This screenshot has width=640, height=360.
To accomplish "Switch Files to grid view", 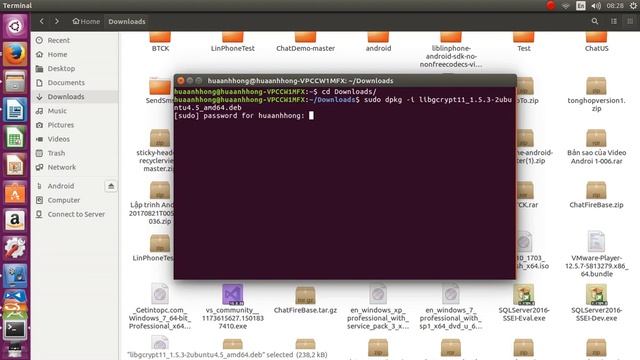I will (x=630, y=21).
